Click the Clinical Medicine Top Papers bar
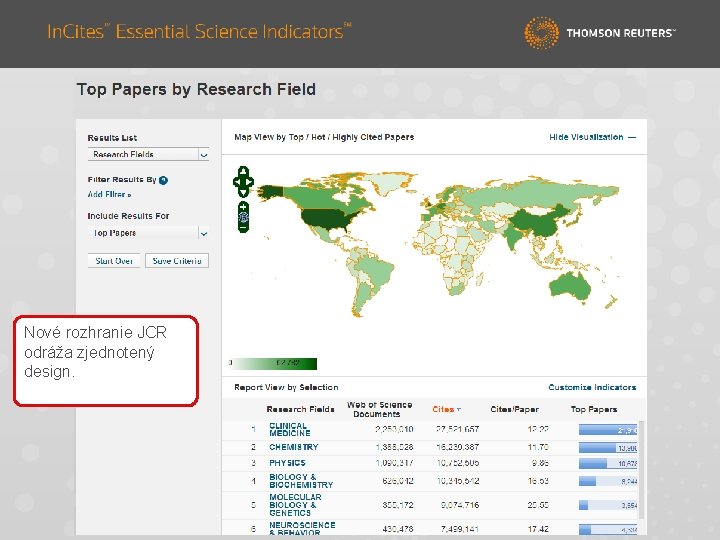The width and height of the screenshot is (720, 540). 608,430
